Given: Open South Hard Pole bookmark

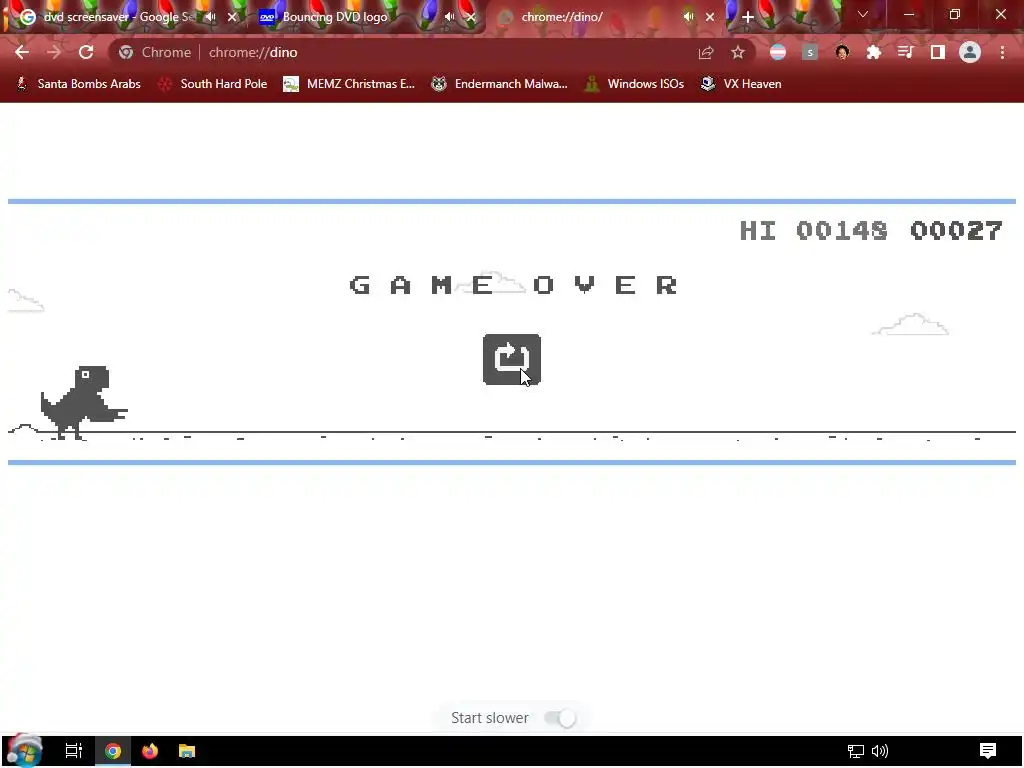Looking at the screenshot, I should [213, 84].
